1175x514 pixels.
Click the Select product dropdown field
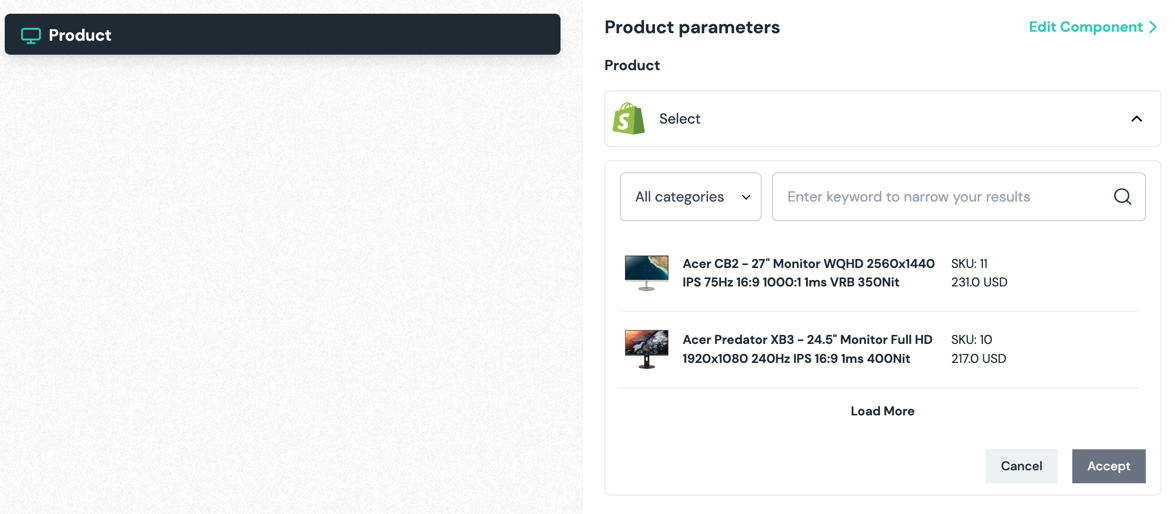pos(880,119)
